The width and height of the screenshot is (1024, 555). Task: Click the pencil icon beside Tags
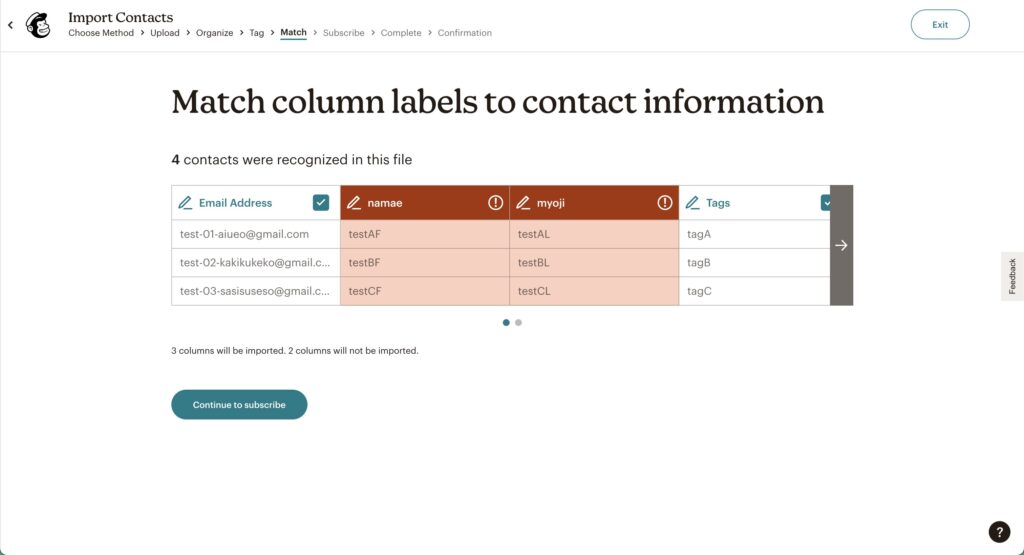click(x=692, y=203)
